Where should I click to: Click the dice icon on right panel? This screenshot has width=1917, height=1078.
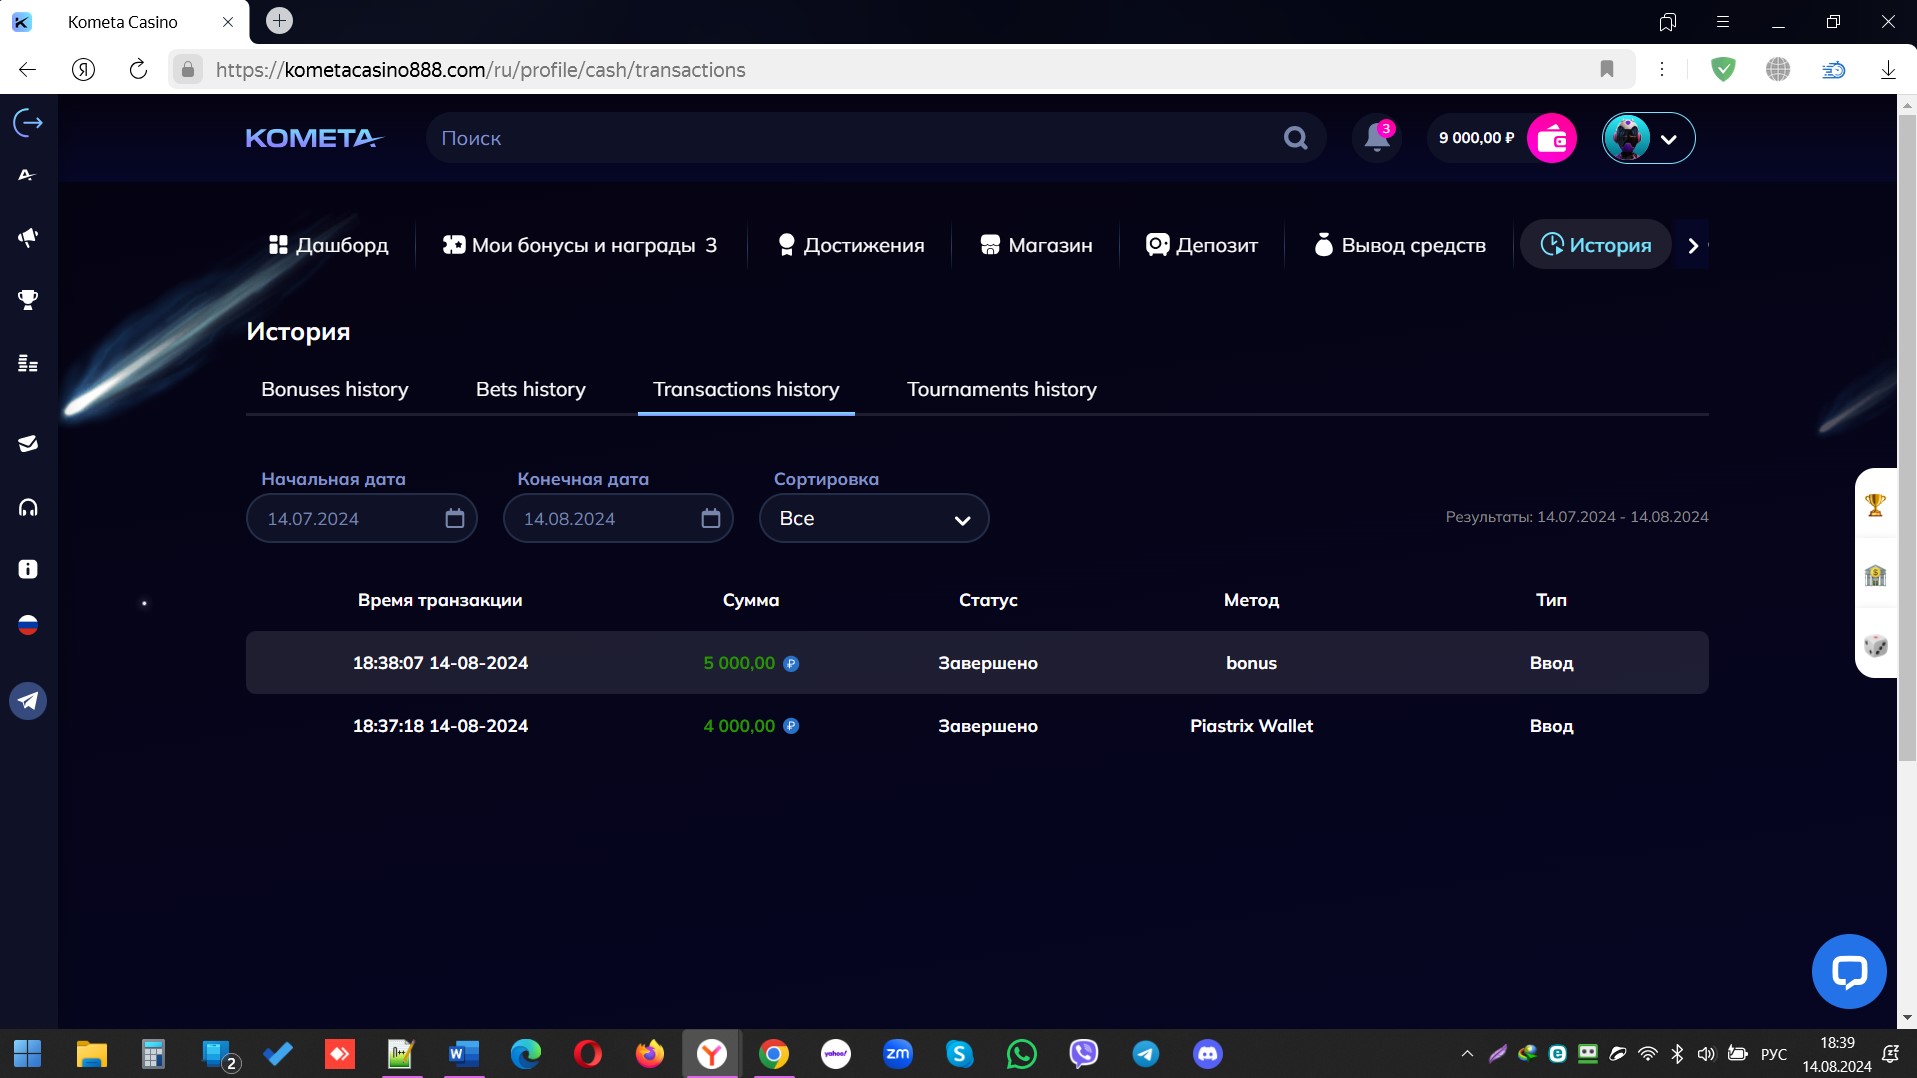[1875, 646]
